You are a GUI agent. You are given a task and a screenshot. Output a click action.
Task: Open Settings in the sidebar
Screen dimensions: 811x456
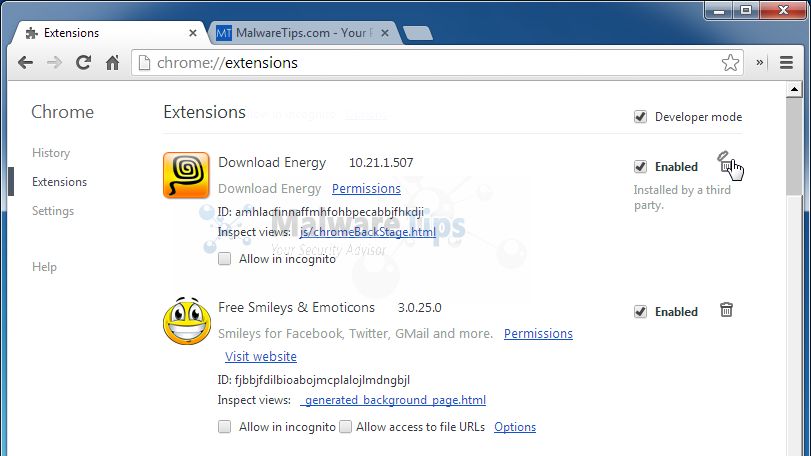(53, 211)
